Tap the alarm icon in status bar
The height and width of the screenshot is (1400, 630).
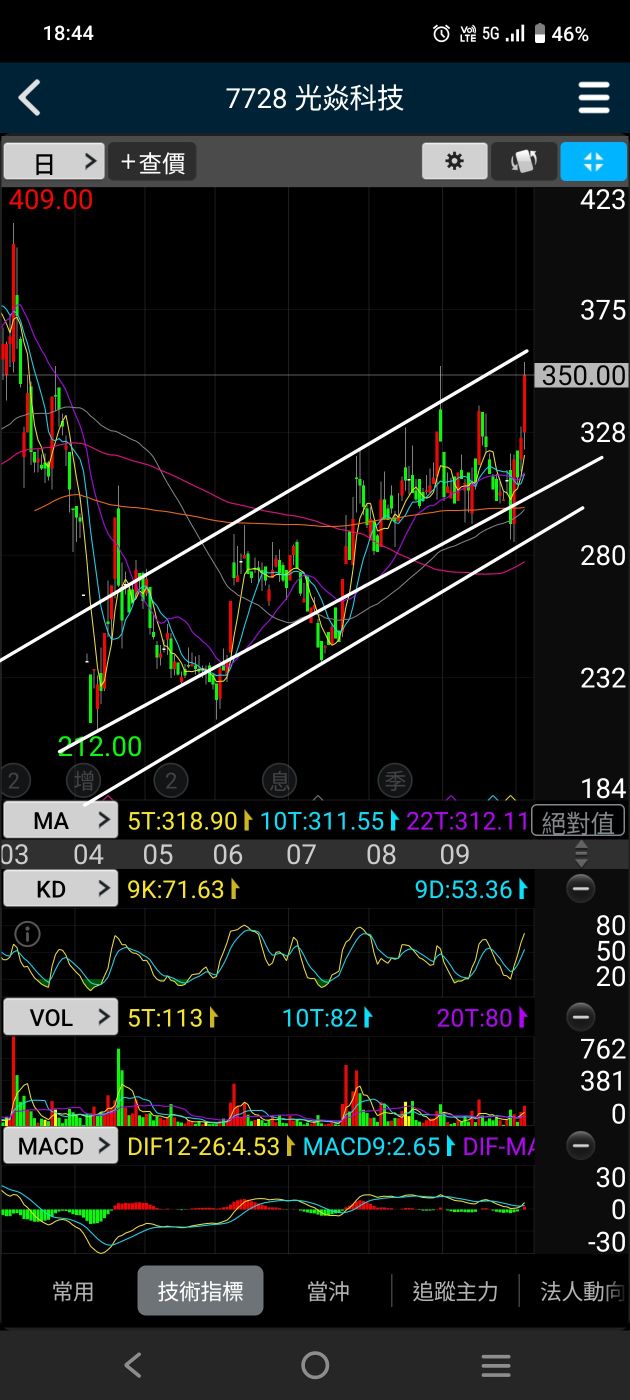tap(441, 34)
